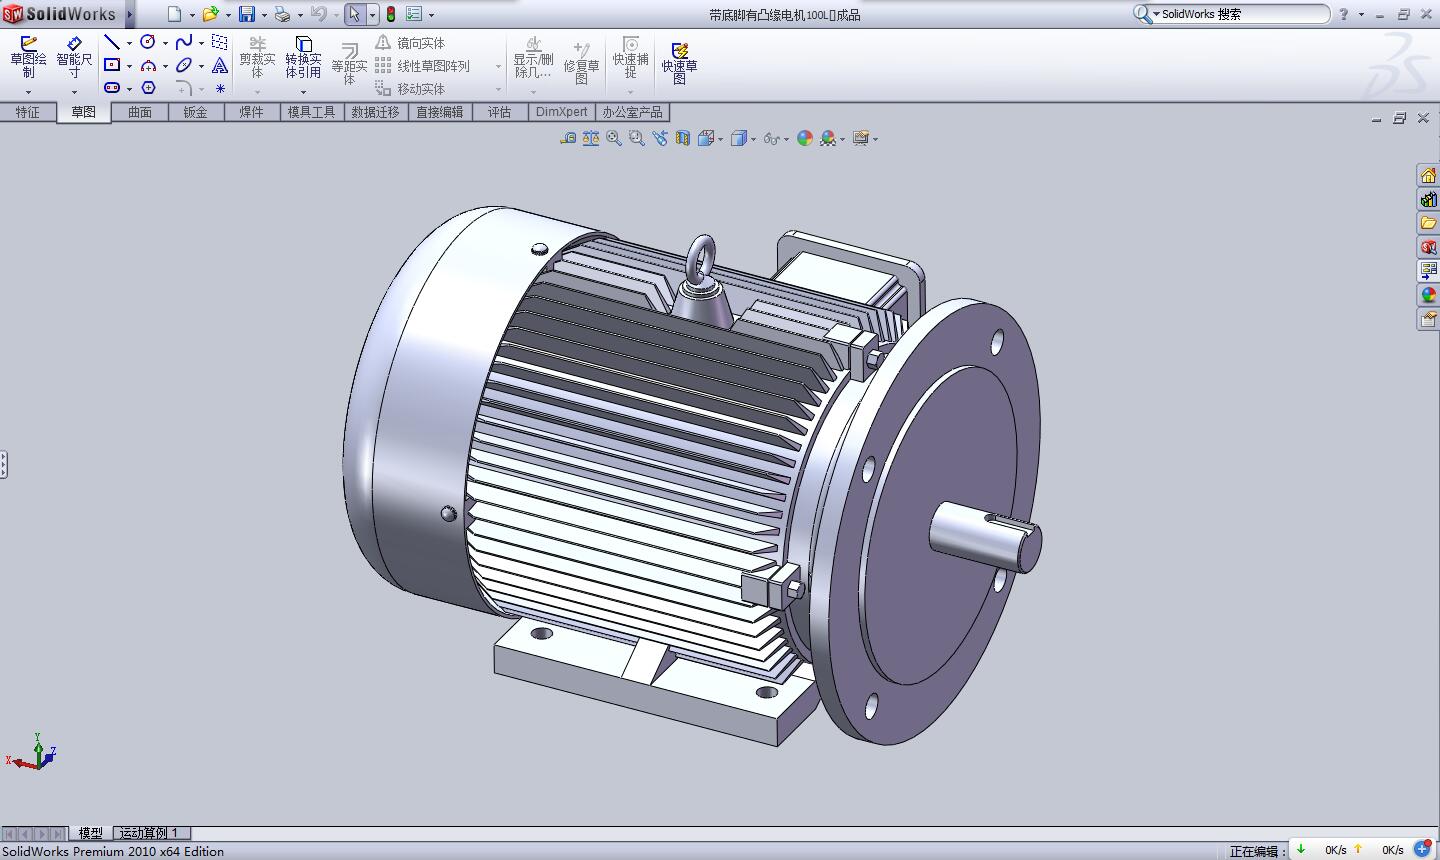This screenshot has height=860, width=1440.
Task: Open Custom Properties tab in task pane
Action: 1428,319
